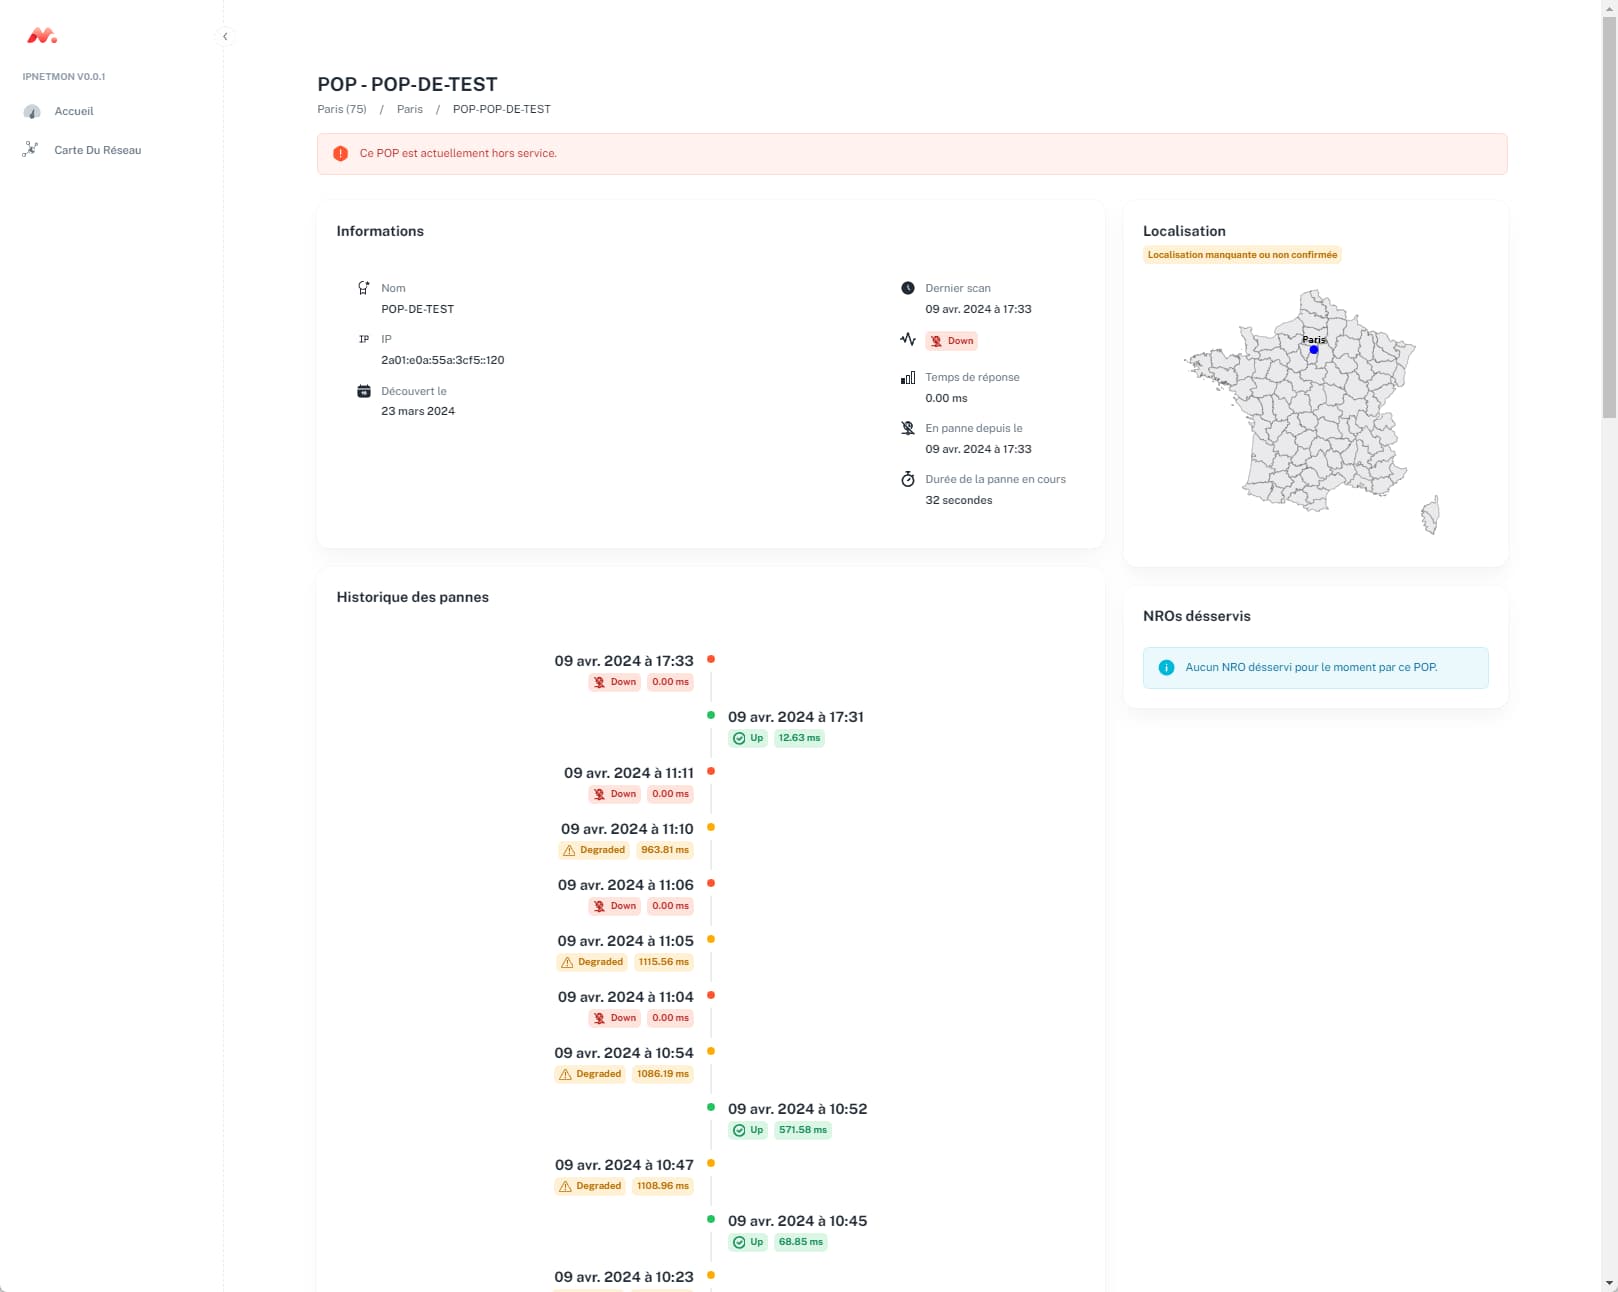Click the green timeline dot for 17:31
Viewport: 1618px width, 1292px height.
coord(711,715)
